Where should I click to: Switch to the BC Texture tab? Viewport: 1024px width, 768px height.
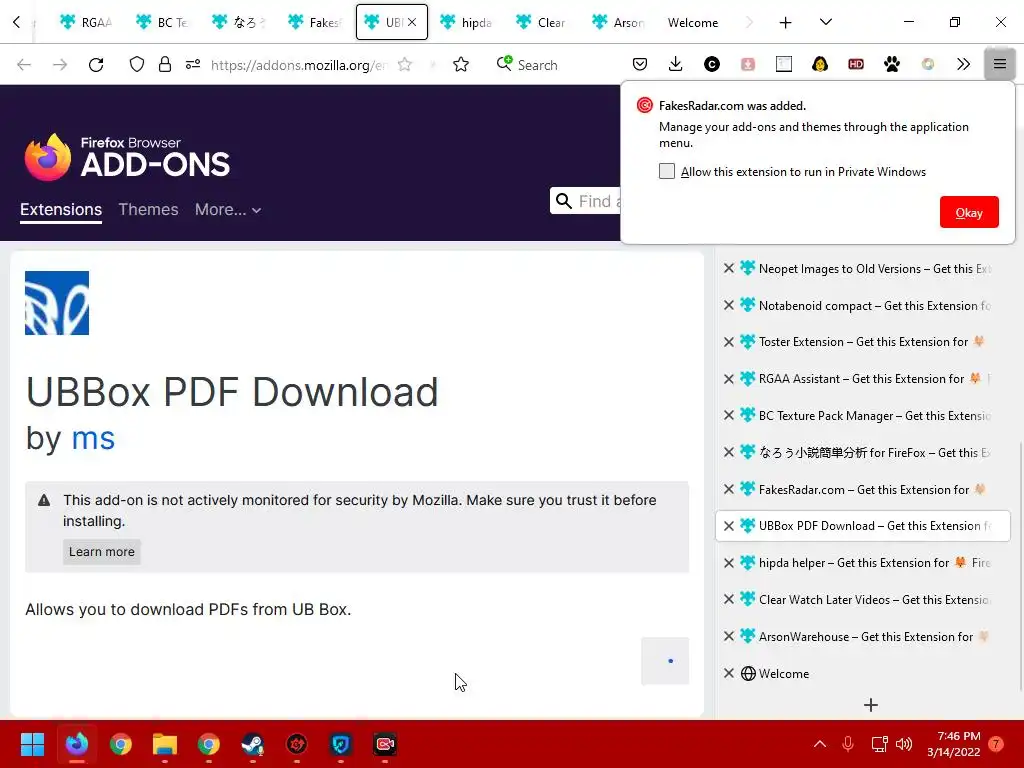click(162, 22)
